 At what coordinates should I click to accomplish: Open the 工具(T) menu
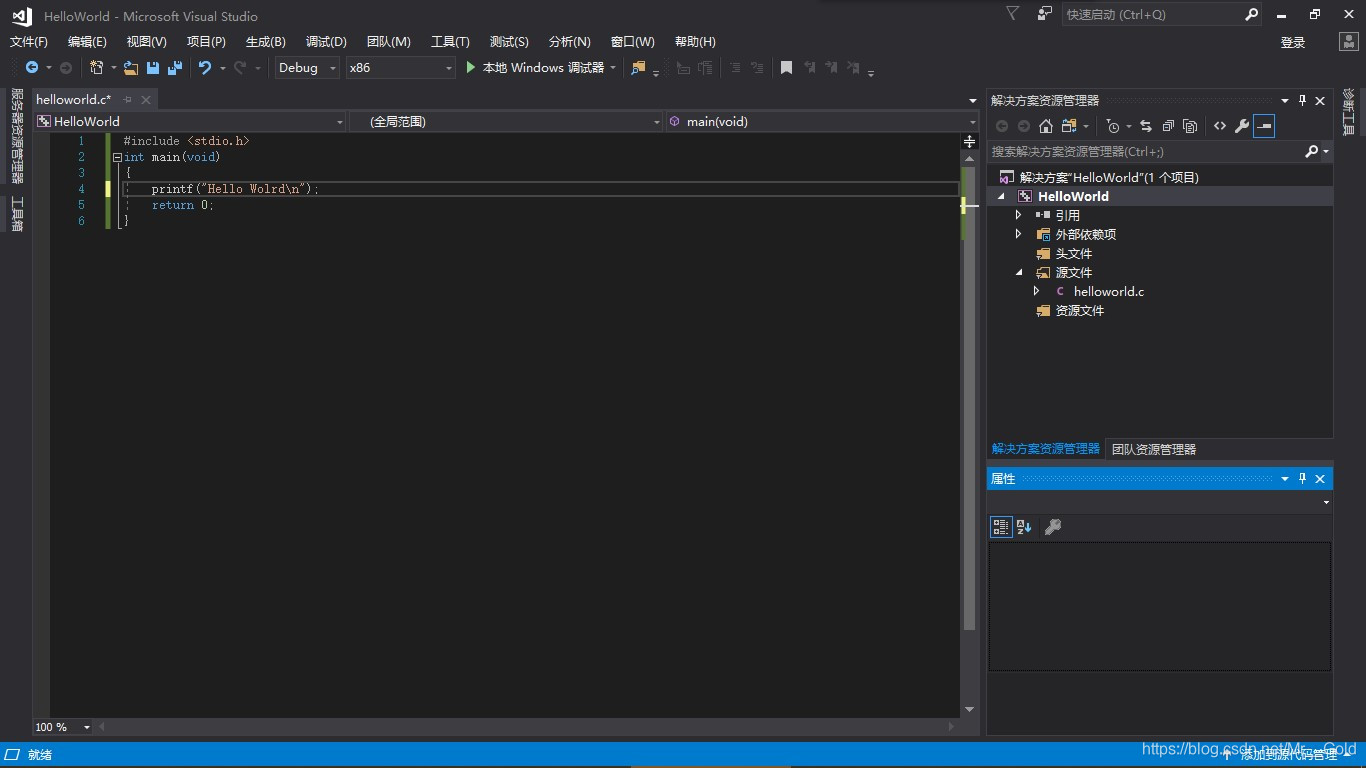(450, 42)
